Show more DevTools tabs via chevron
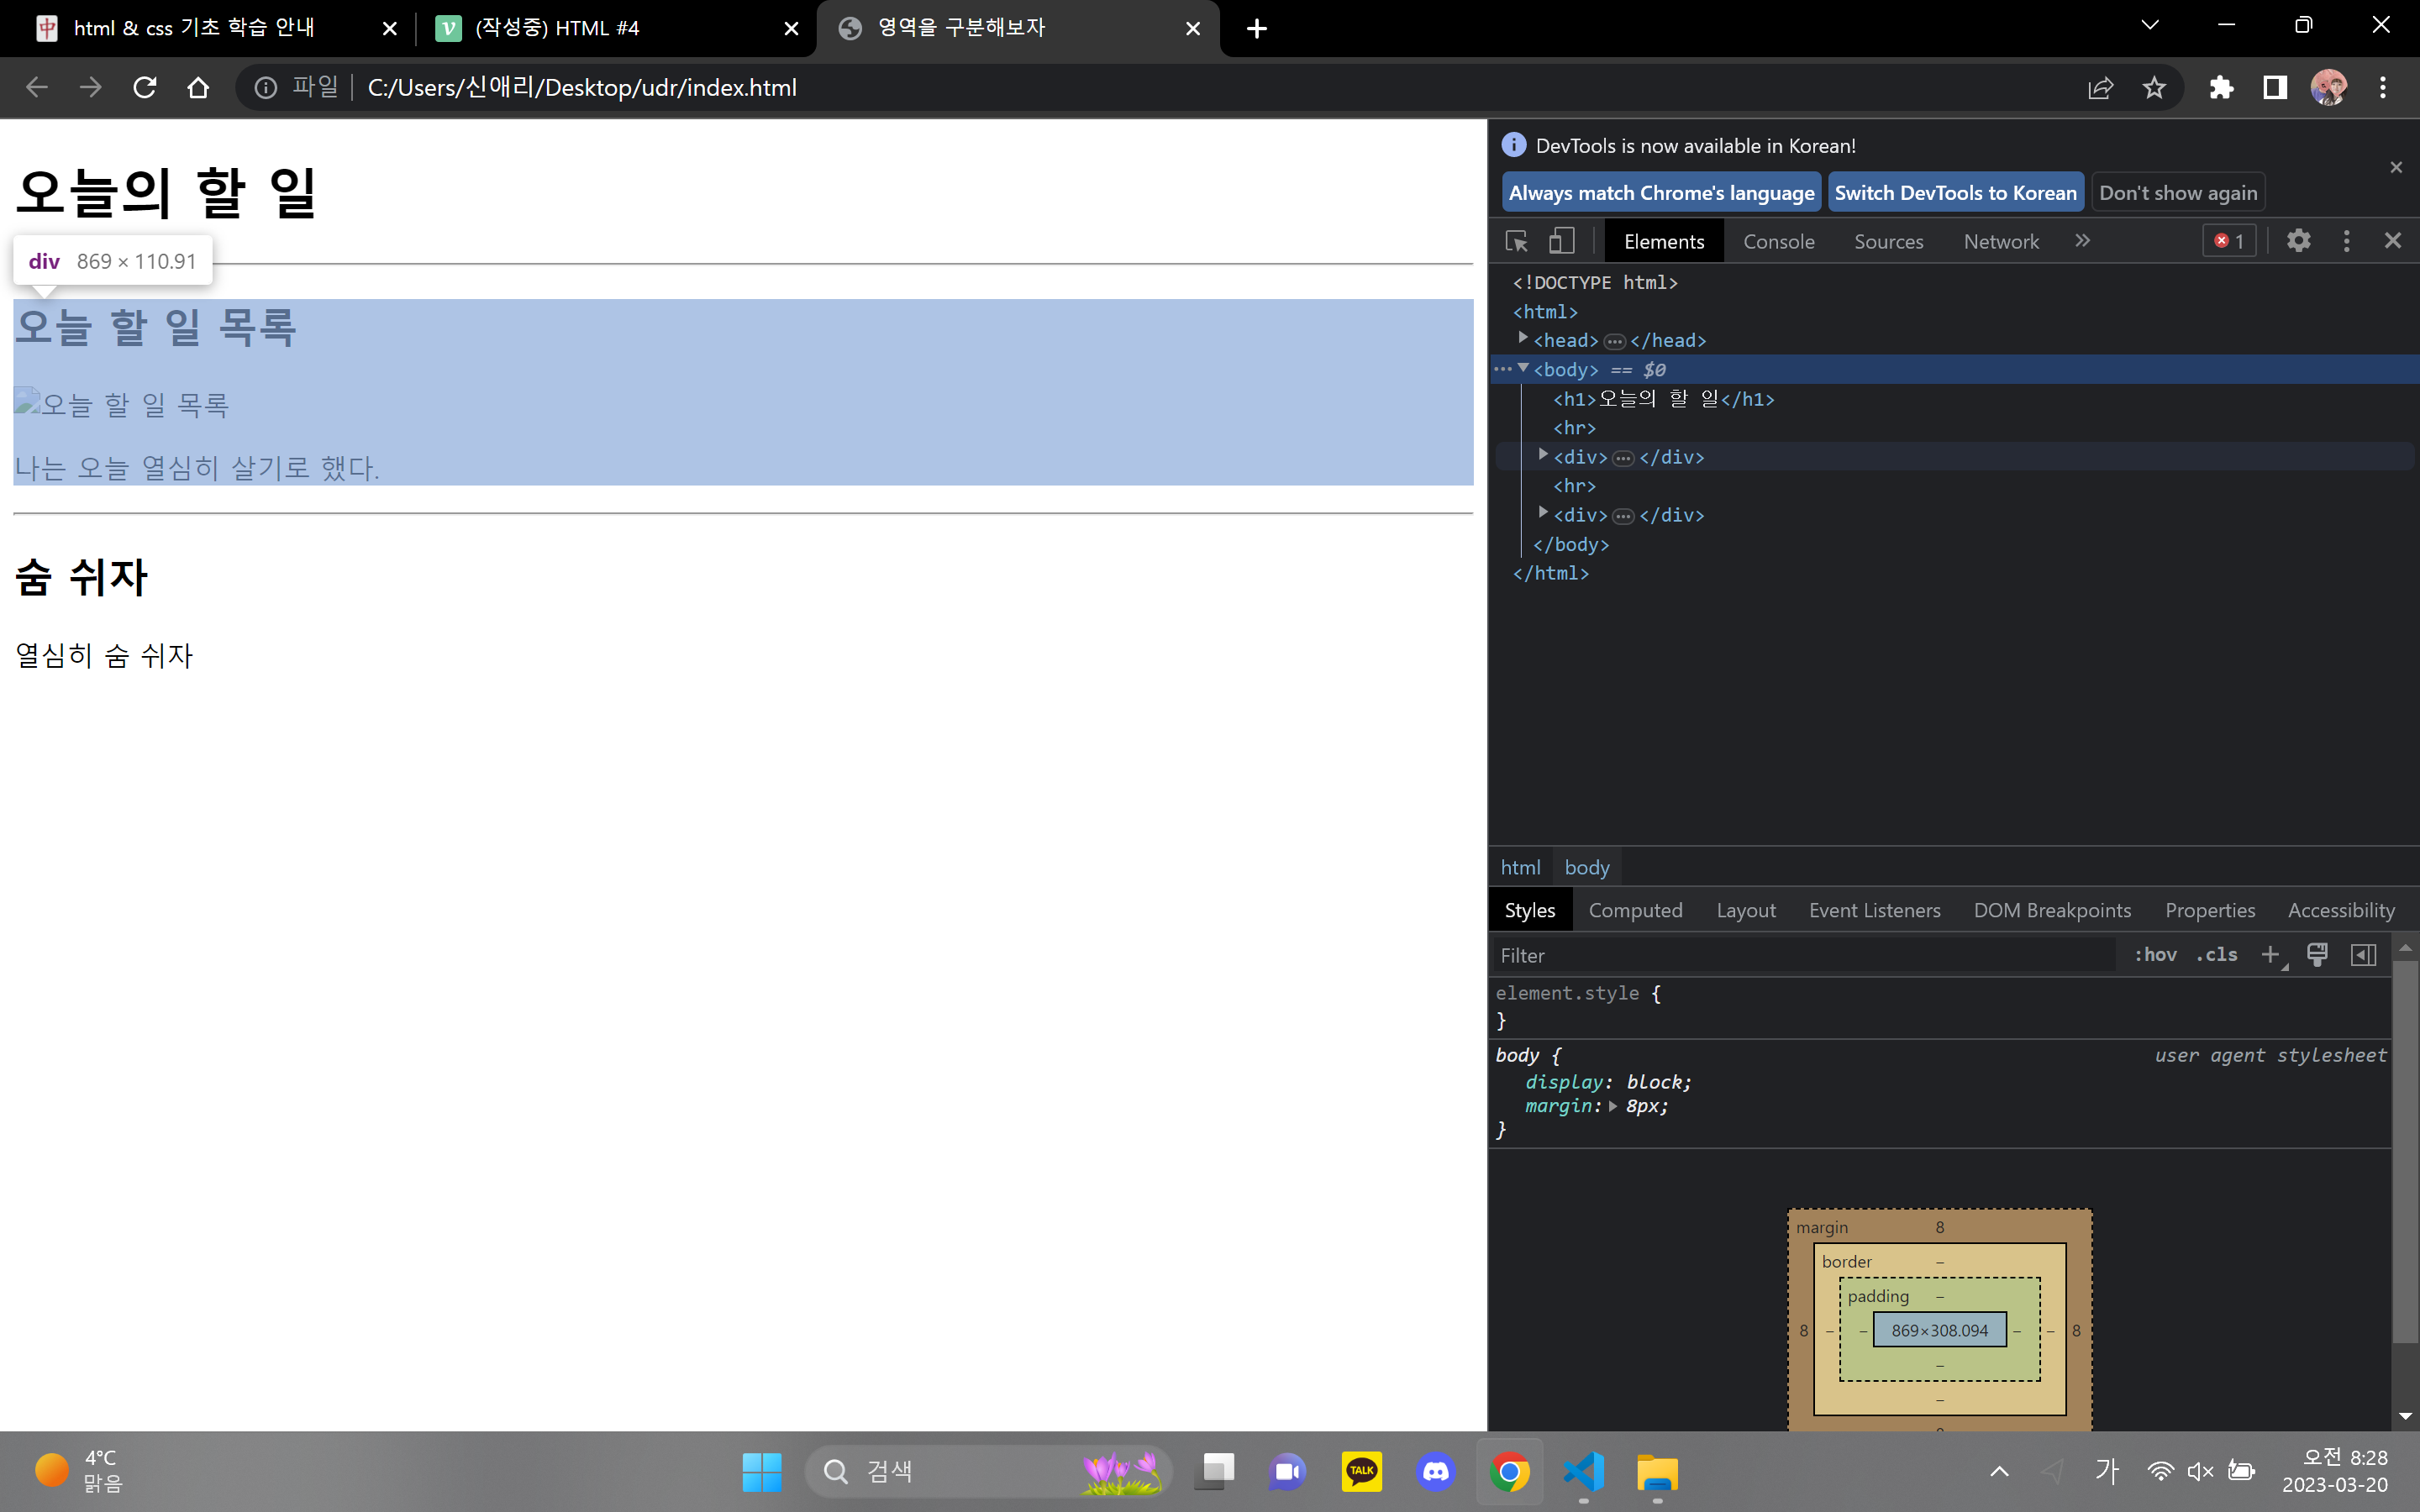Viewport: 2420px width, 1512px height. click(2082, 241)
